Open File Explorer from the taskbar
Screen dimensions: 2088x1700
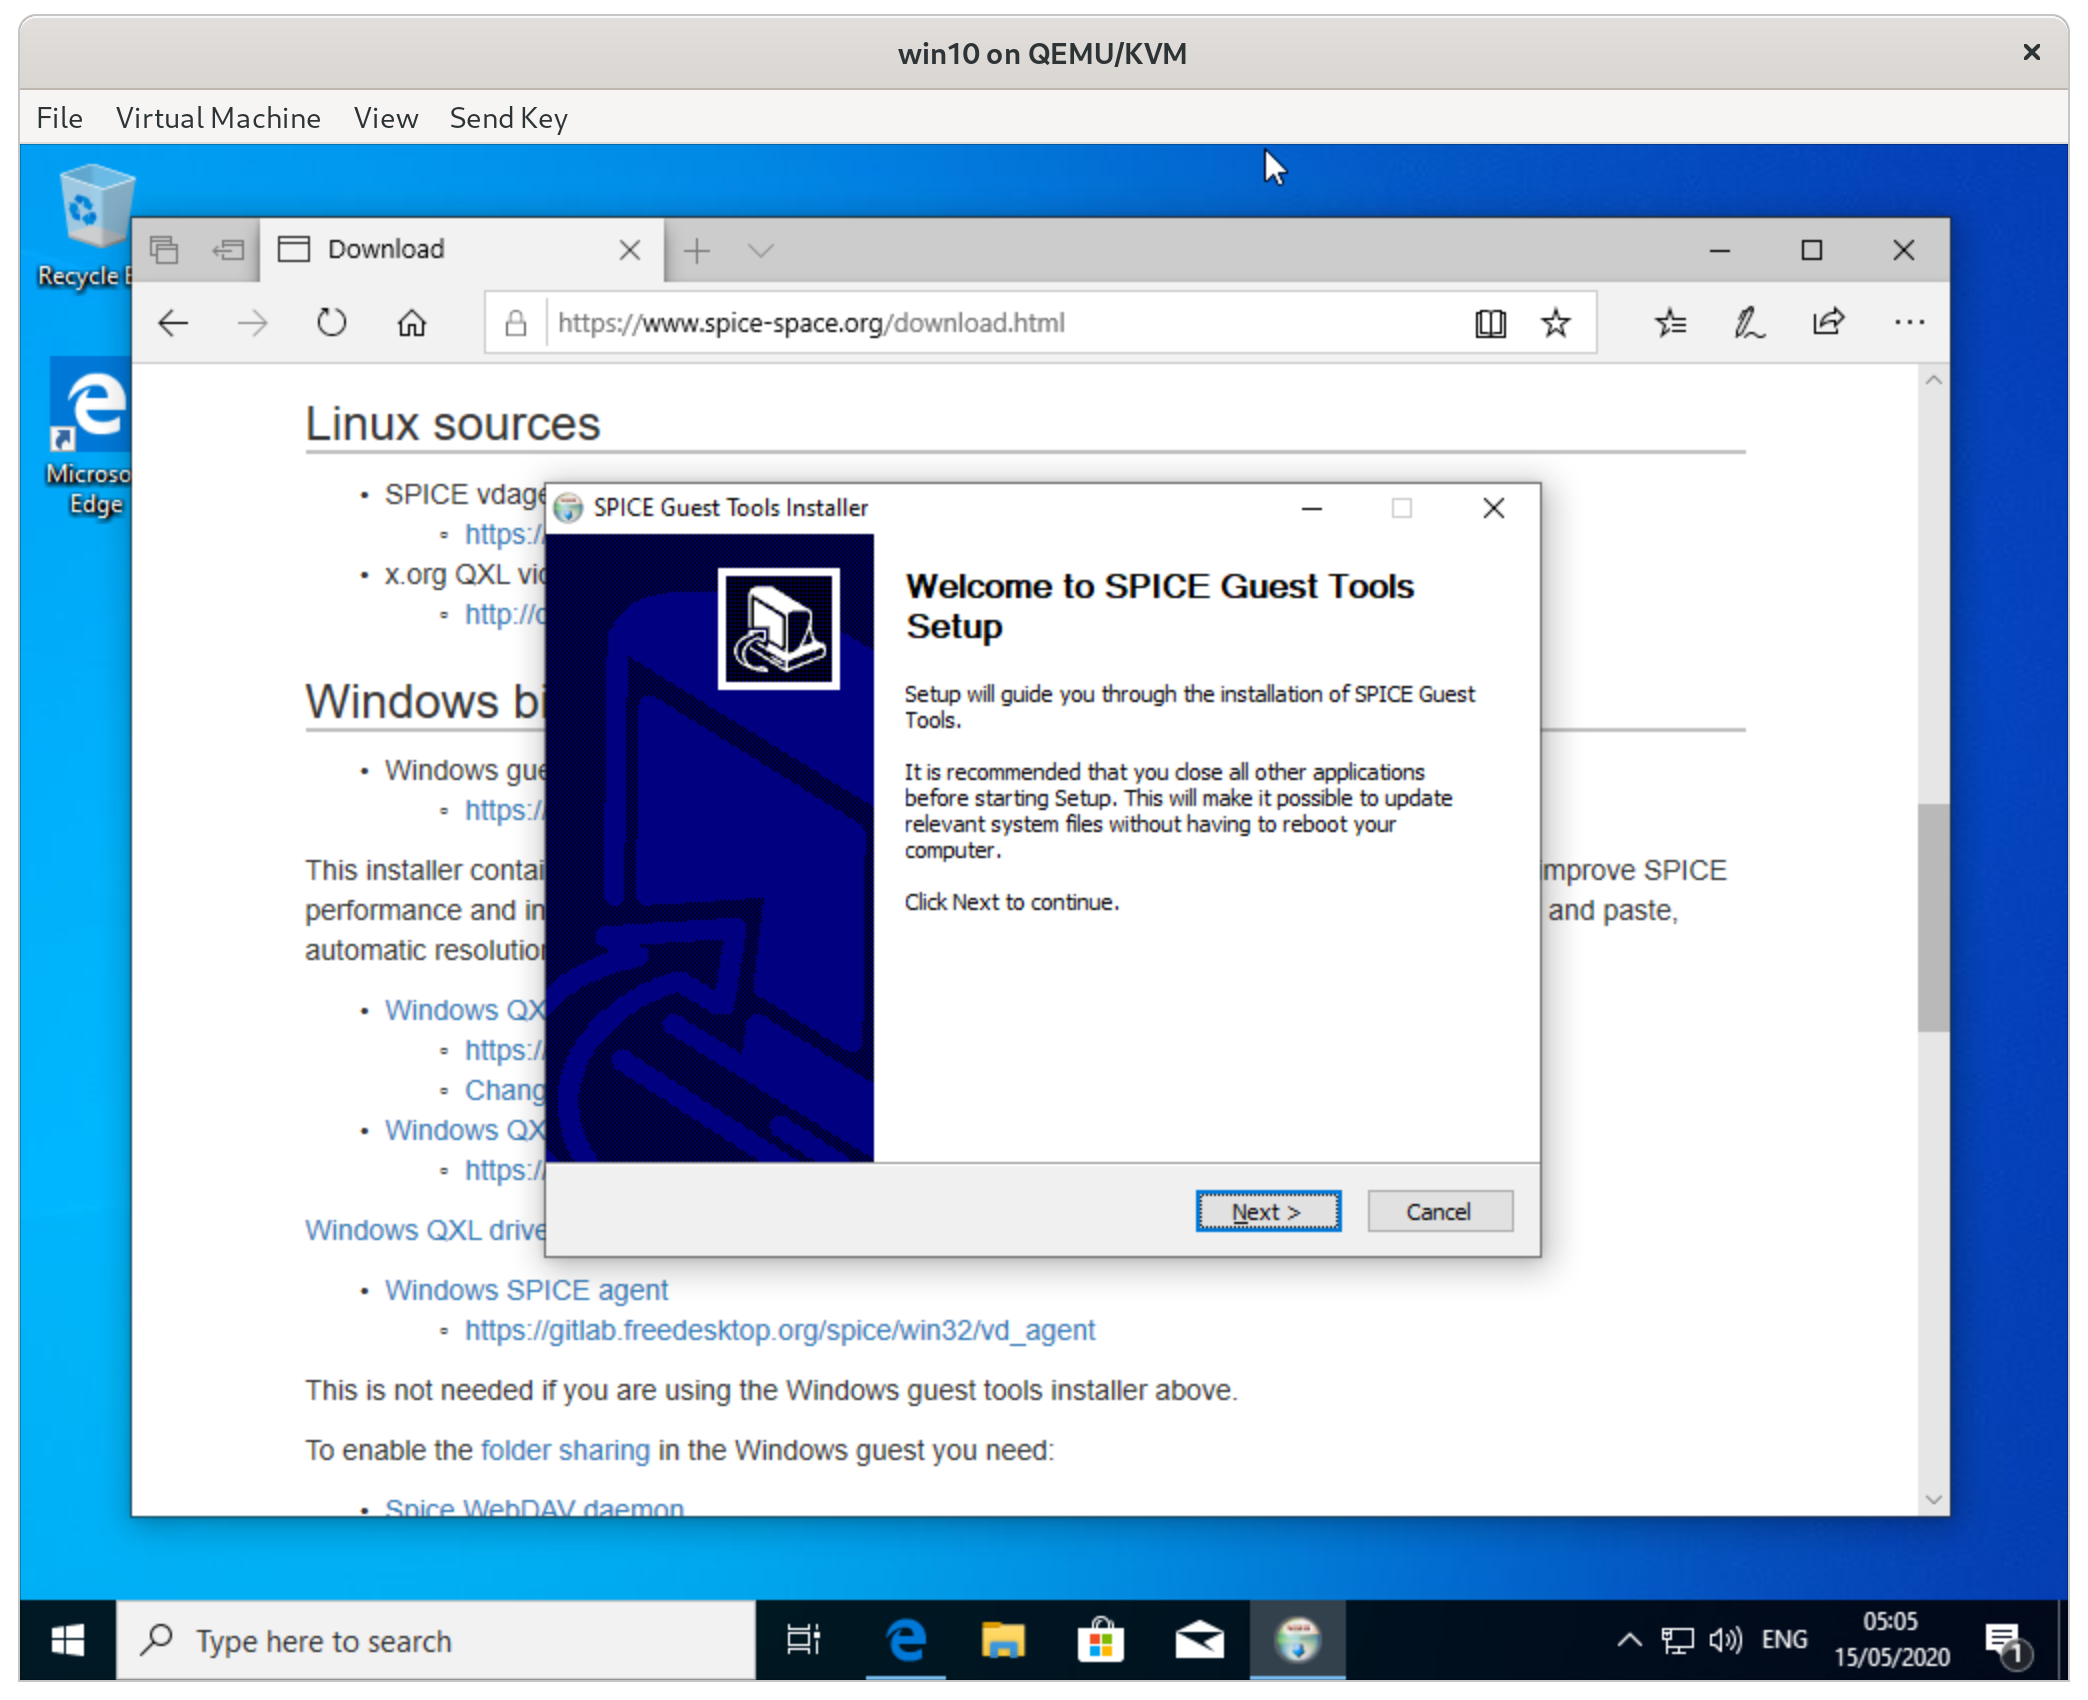(1003, 1640)
